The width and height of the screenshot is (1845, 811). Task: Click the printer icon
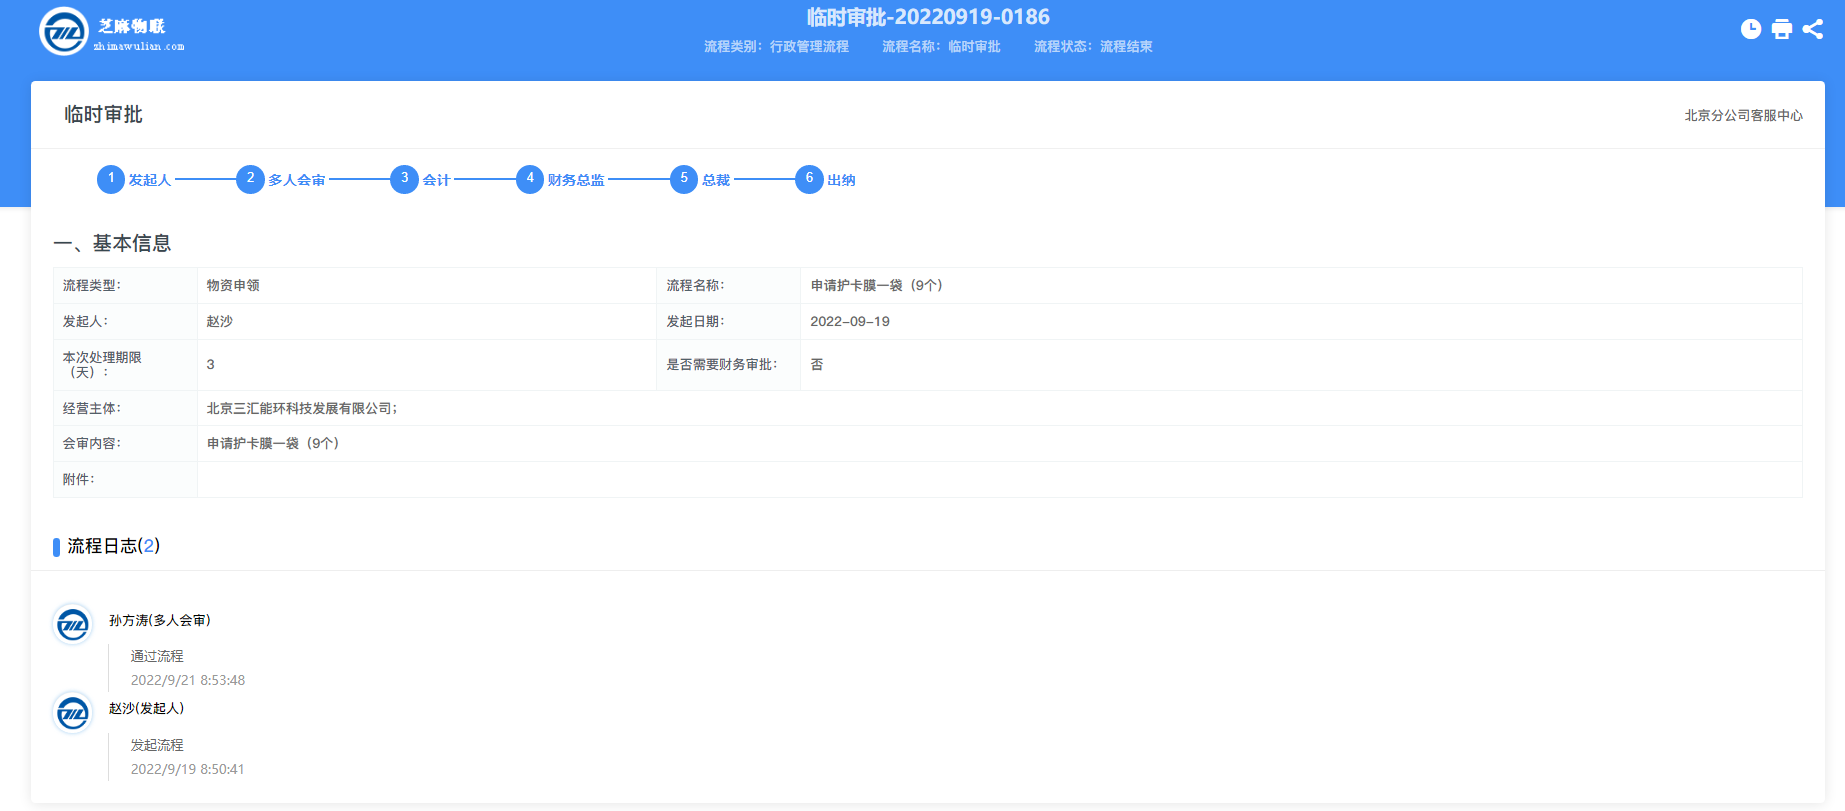tap(1781, 29)
